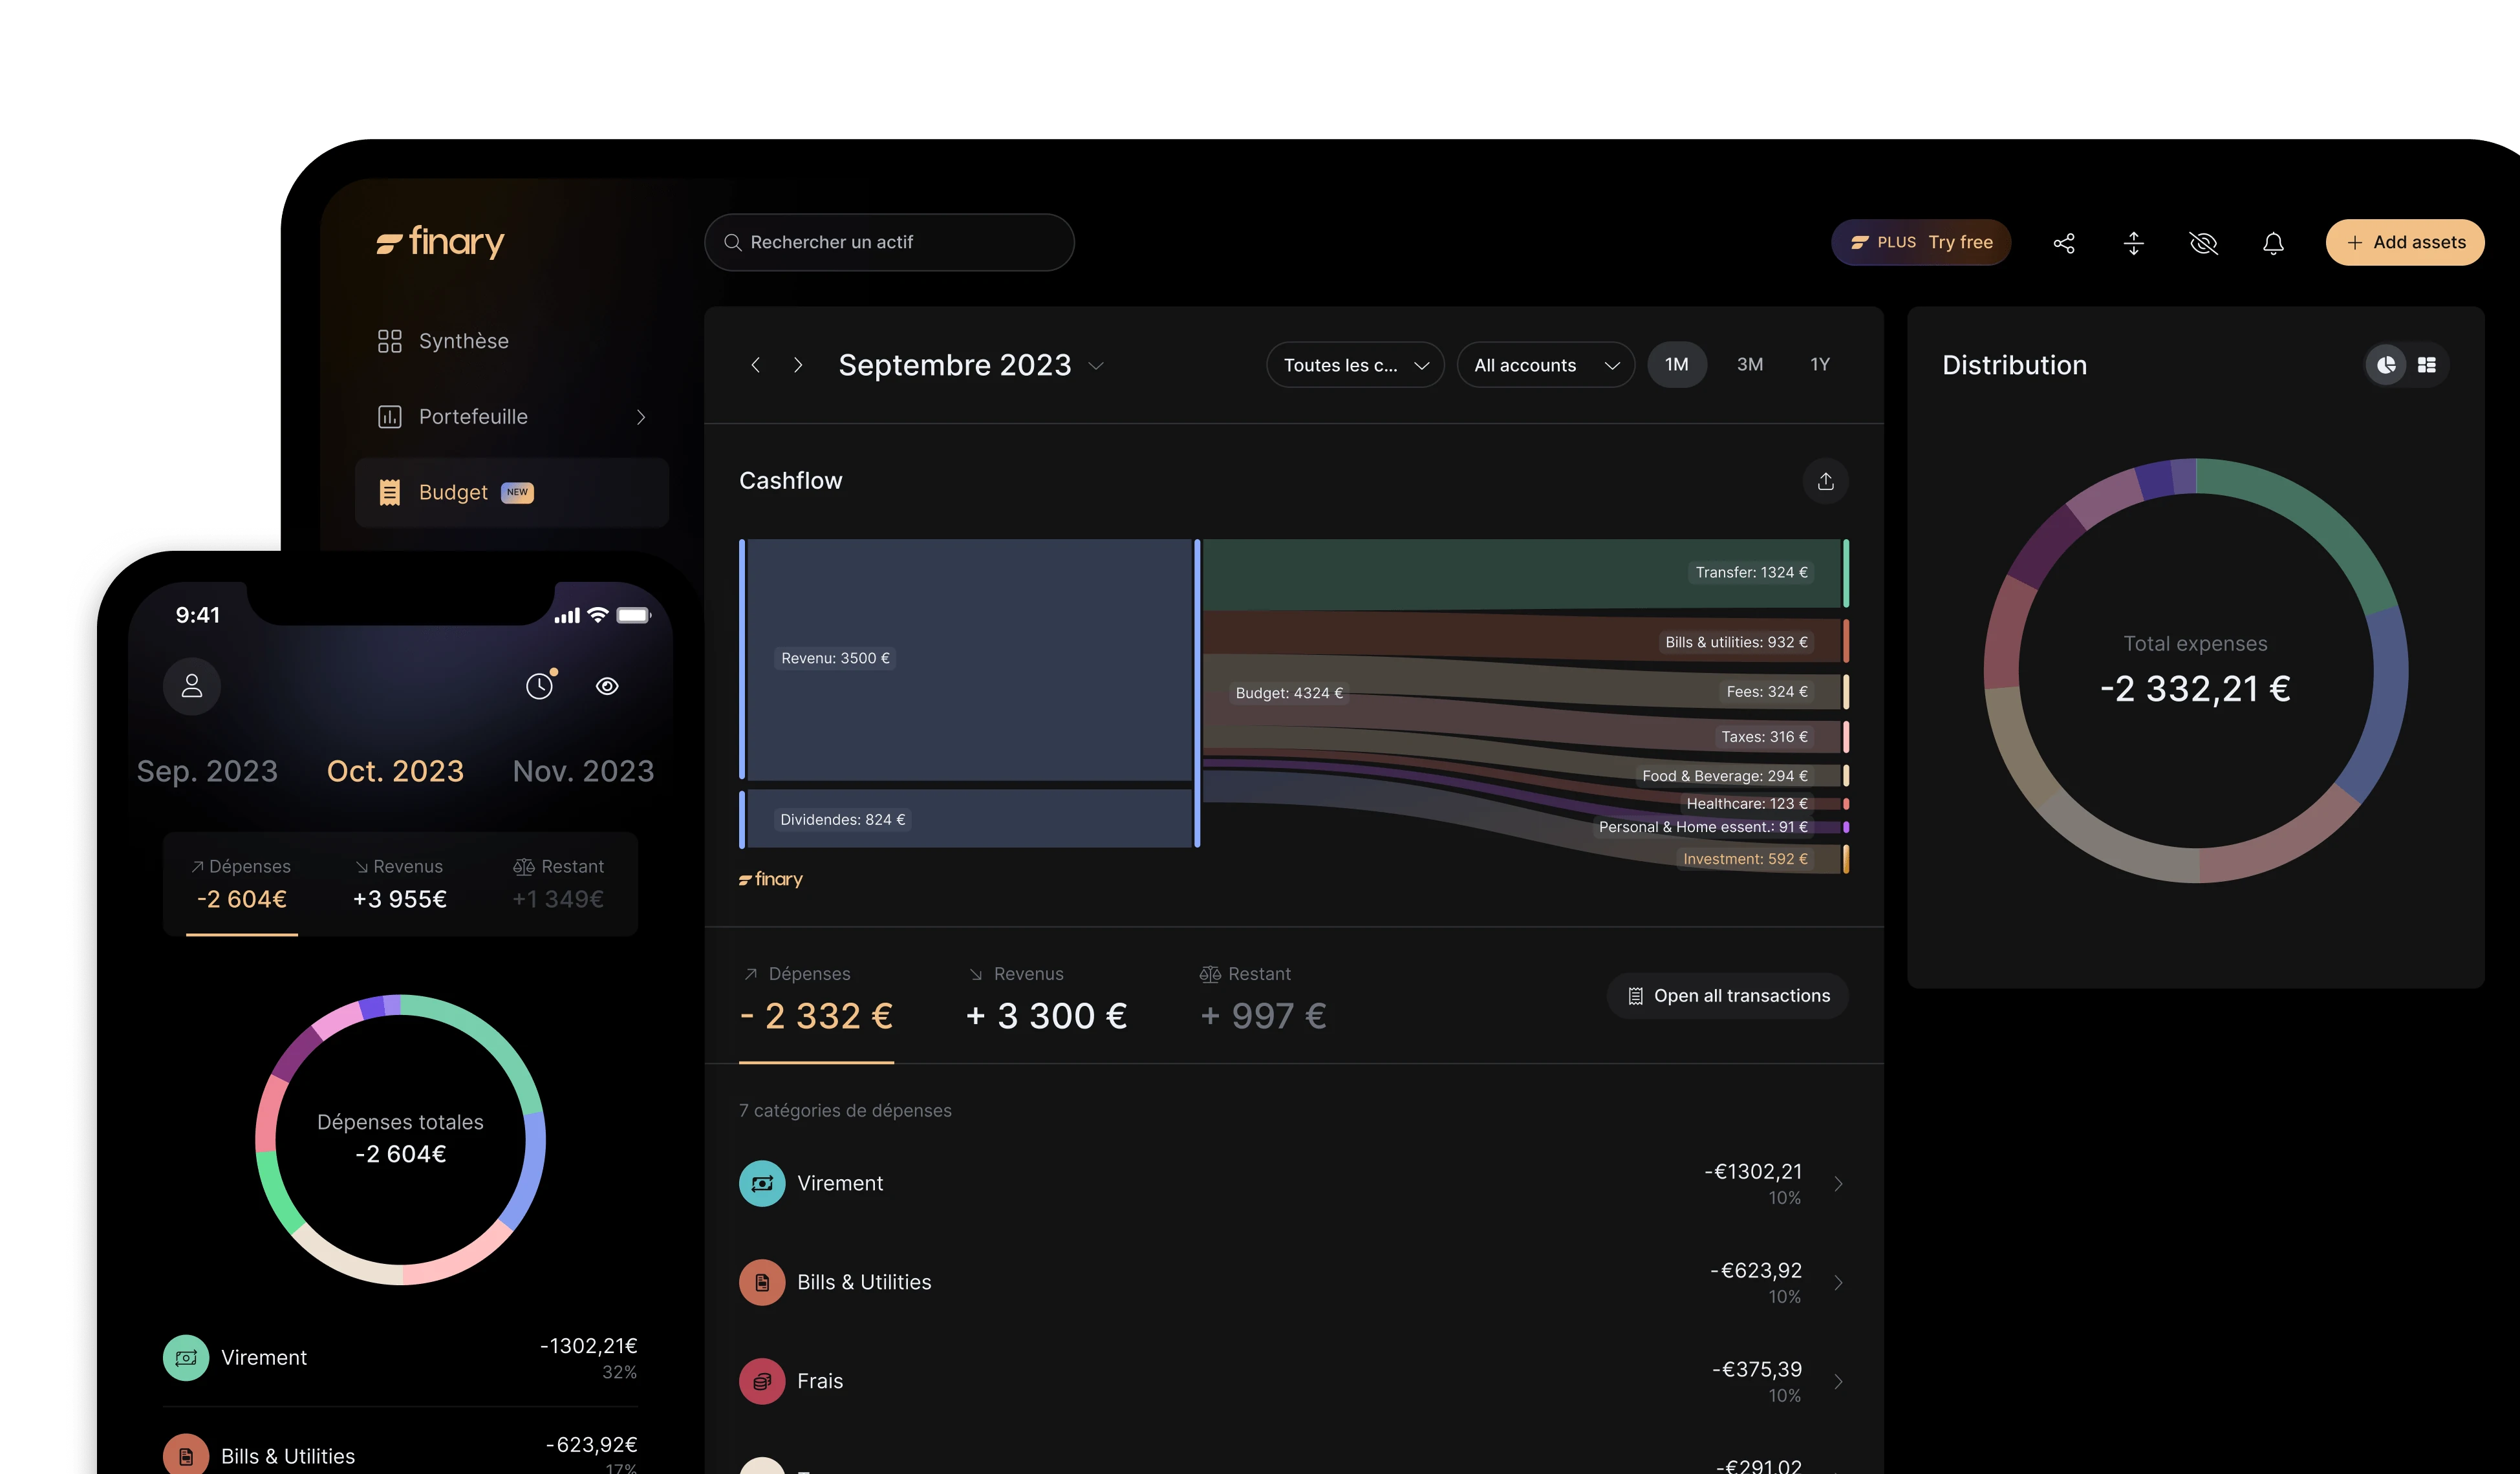
Task: Tap the clock history icon on the phone
Action: pyautogui.click(x=540, y=686)
